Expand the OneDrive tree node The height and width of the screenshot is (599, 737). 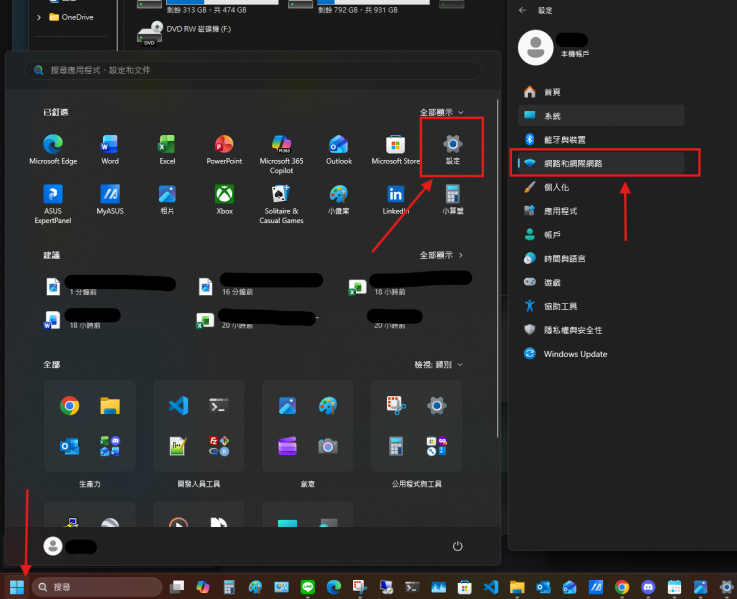[39, 17]
